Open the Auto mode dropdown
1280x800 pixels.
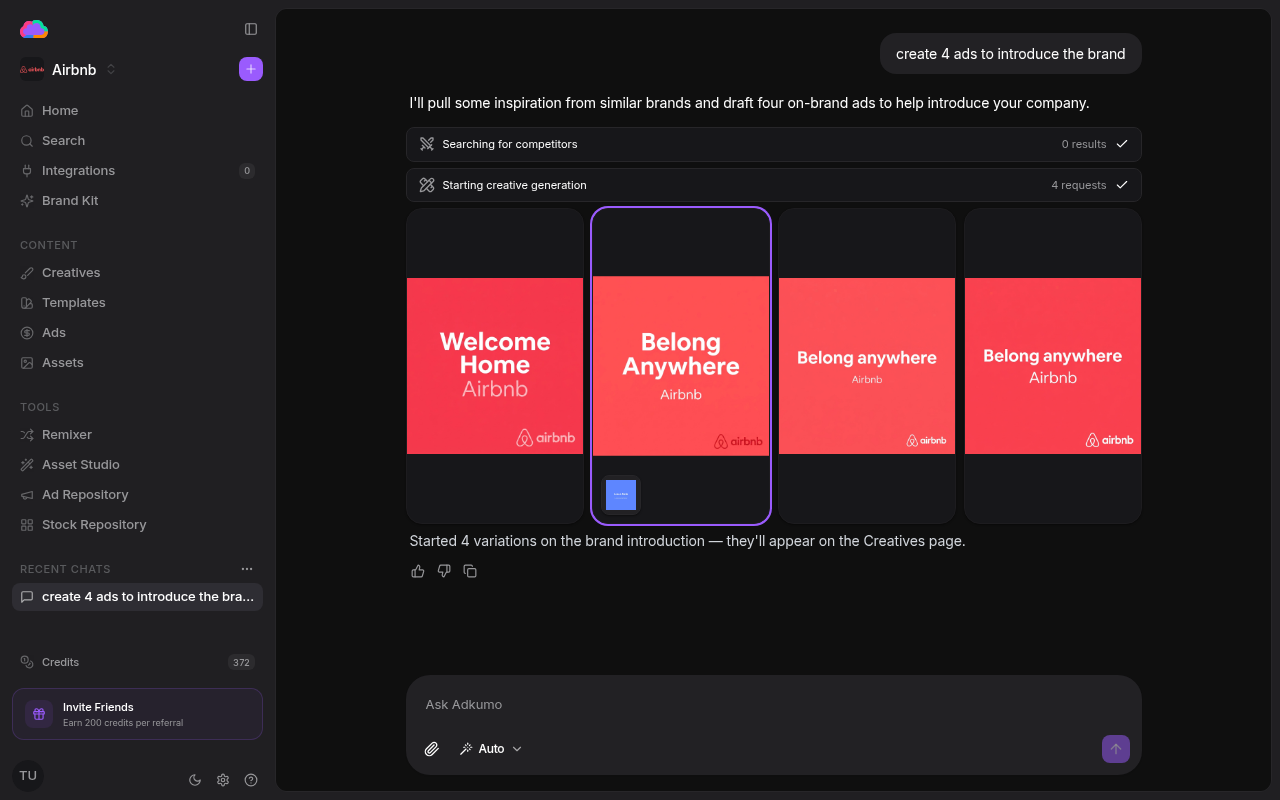click(x=490, y=749)
